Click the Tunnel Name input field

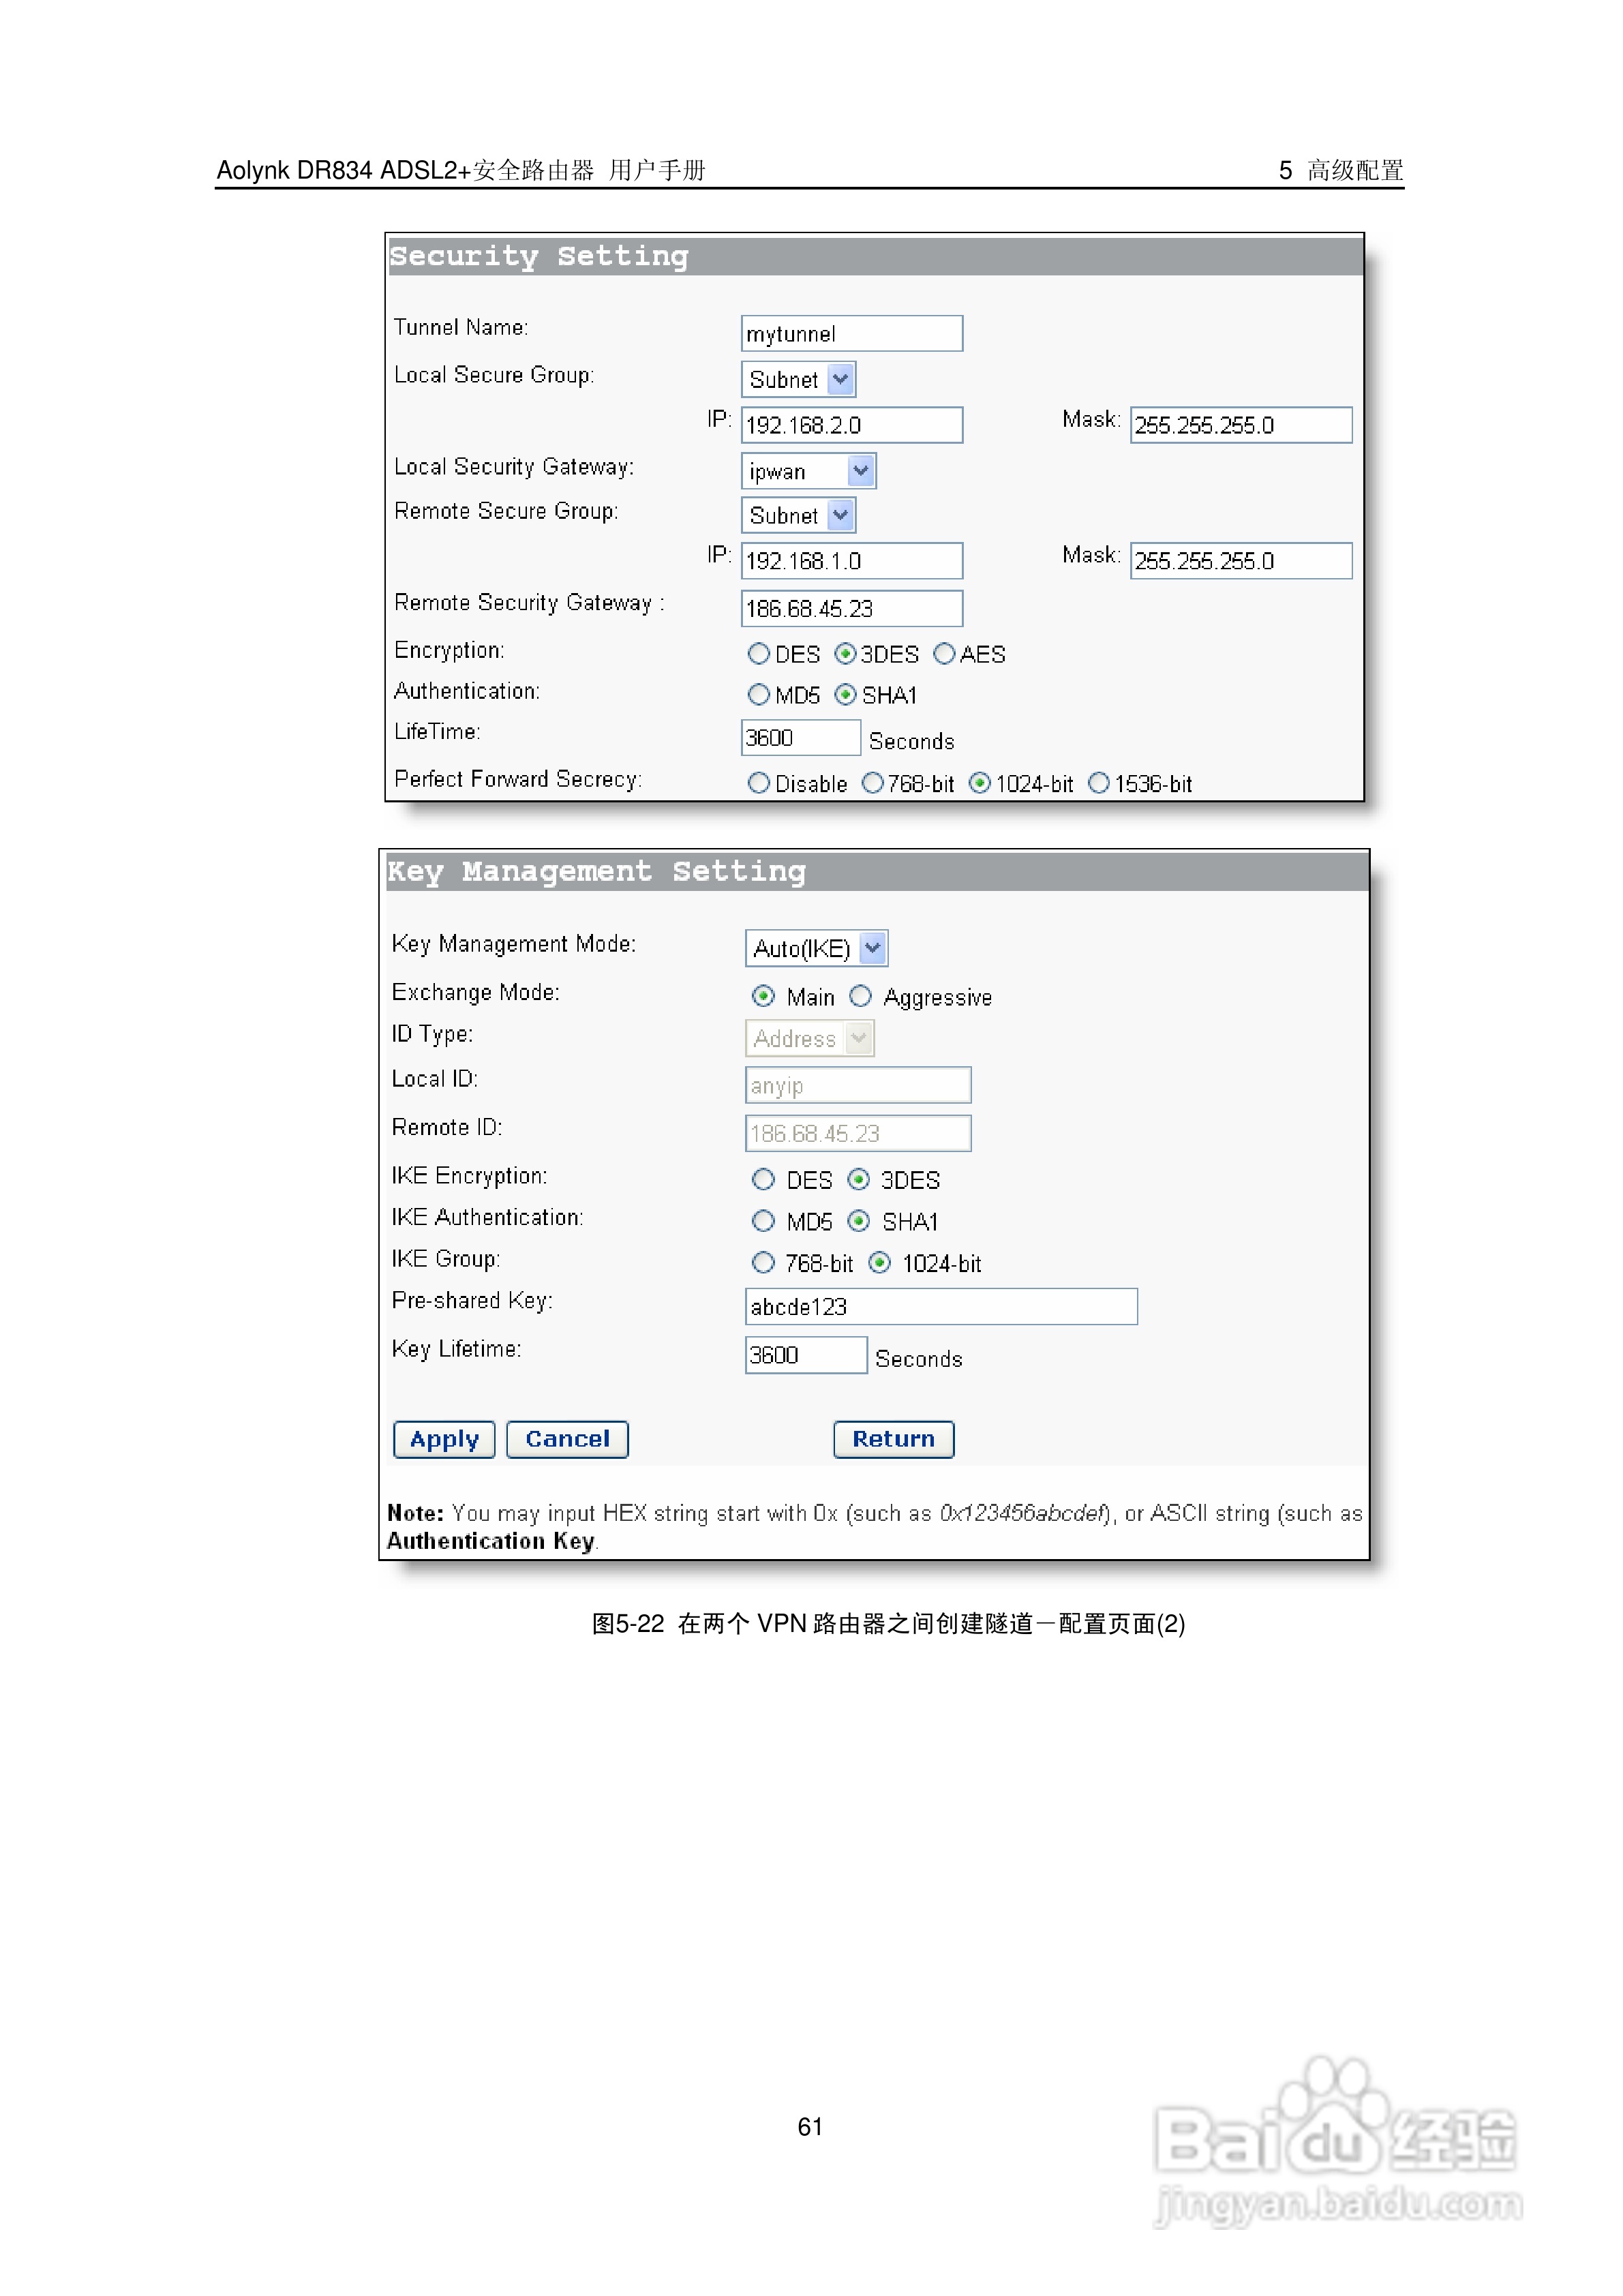point(851,334)
